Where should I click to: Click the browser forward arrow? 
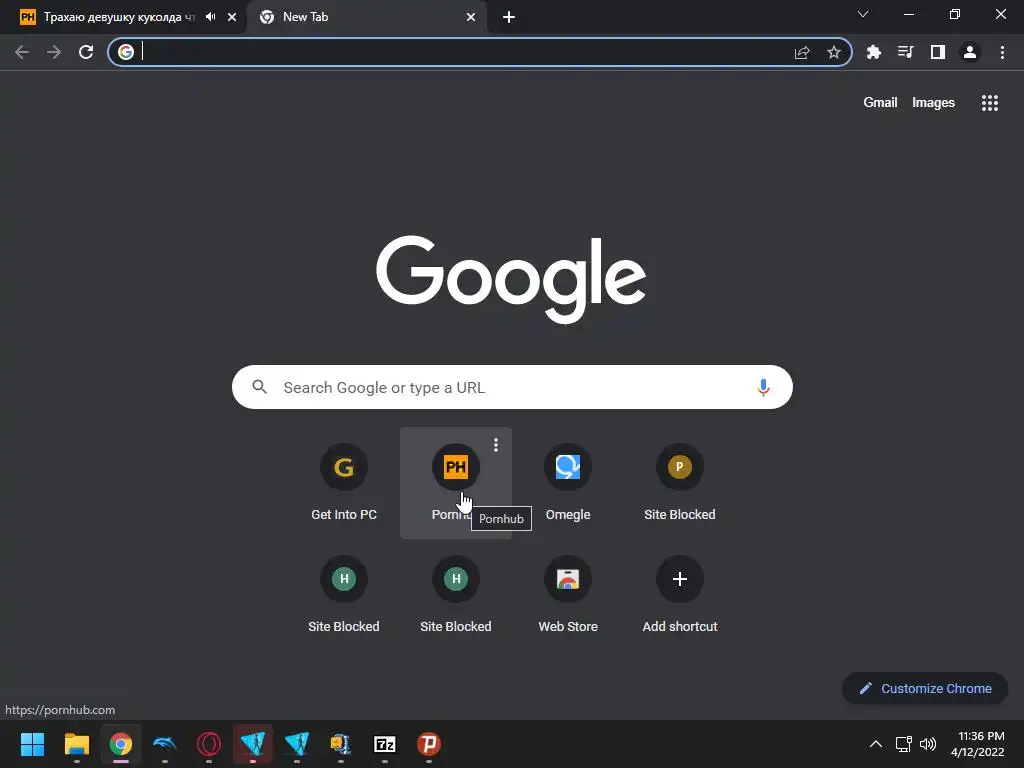pyautogui.click(x=54, y=52)
